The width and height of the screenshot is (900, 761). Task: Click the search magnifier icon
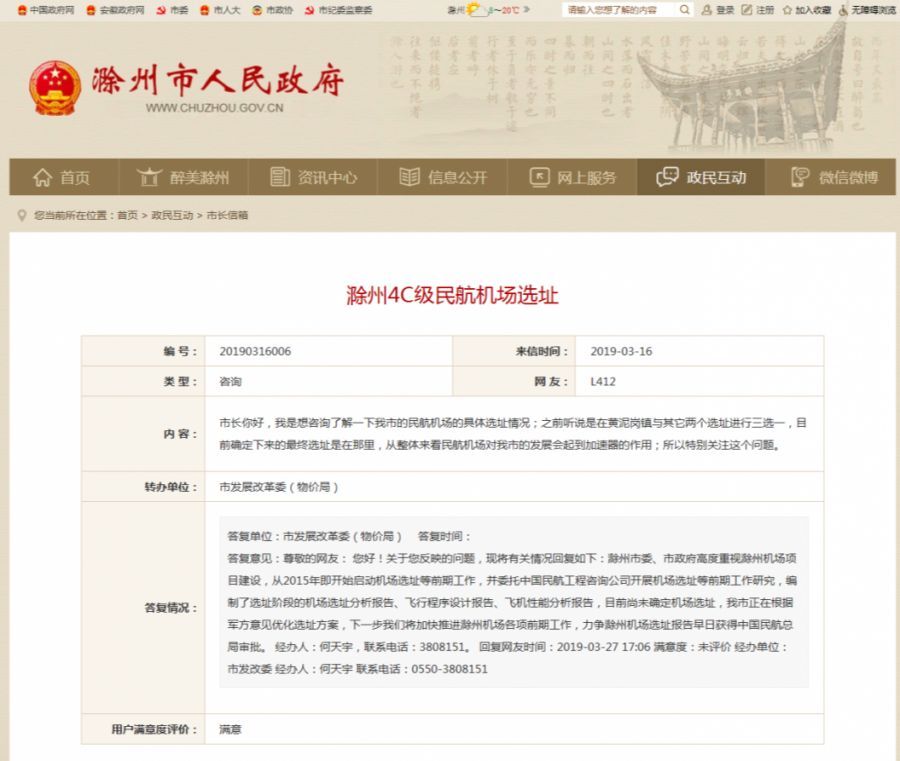[x=685, y=10]
